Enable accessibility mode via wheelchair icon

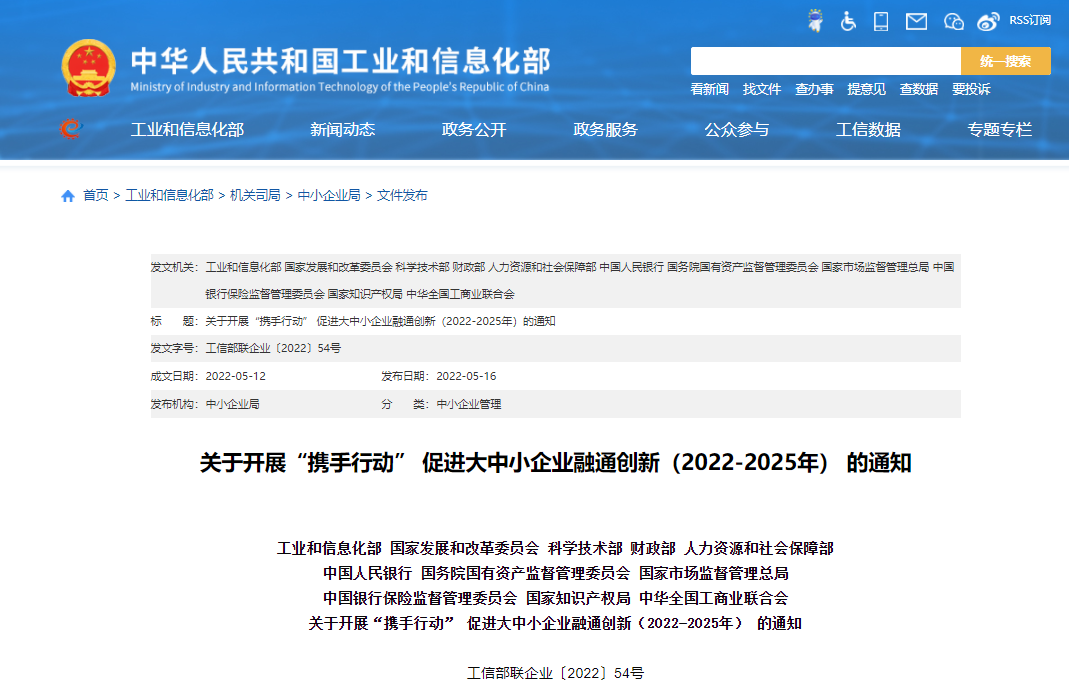tap(848, 21)
